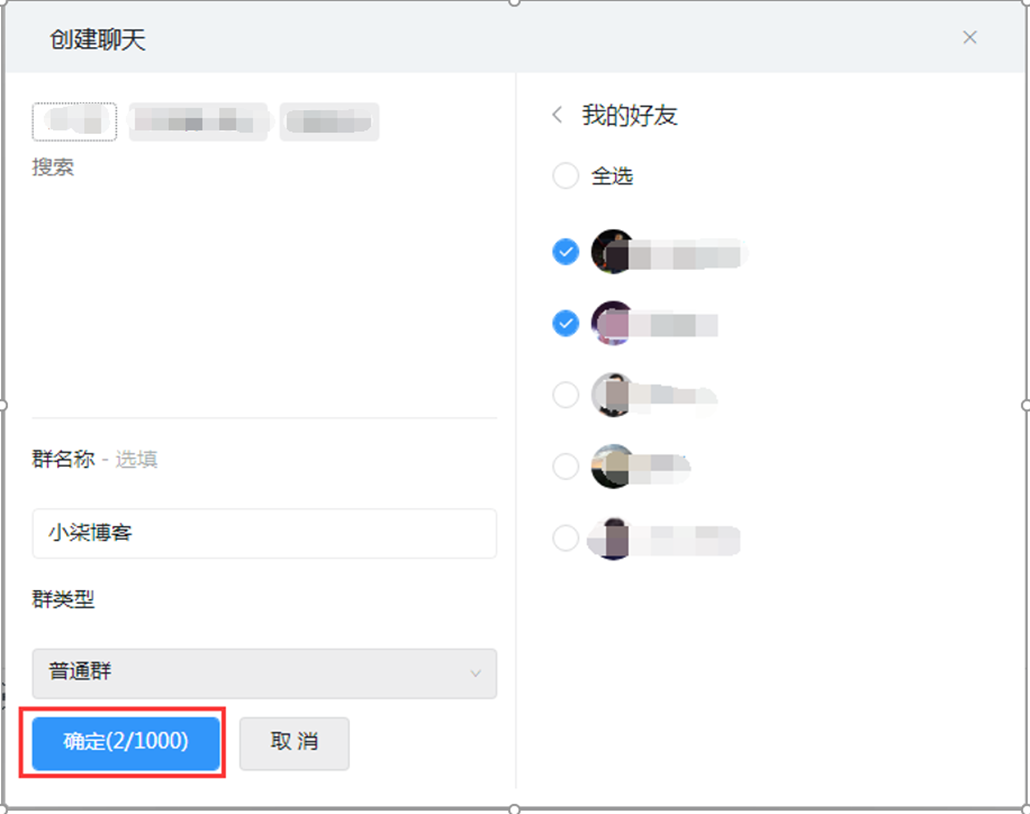This screenshot has width=1030, height=814.
Task: Click the back arrow beside 我的好友
Action: 557,115
